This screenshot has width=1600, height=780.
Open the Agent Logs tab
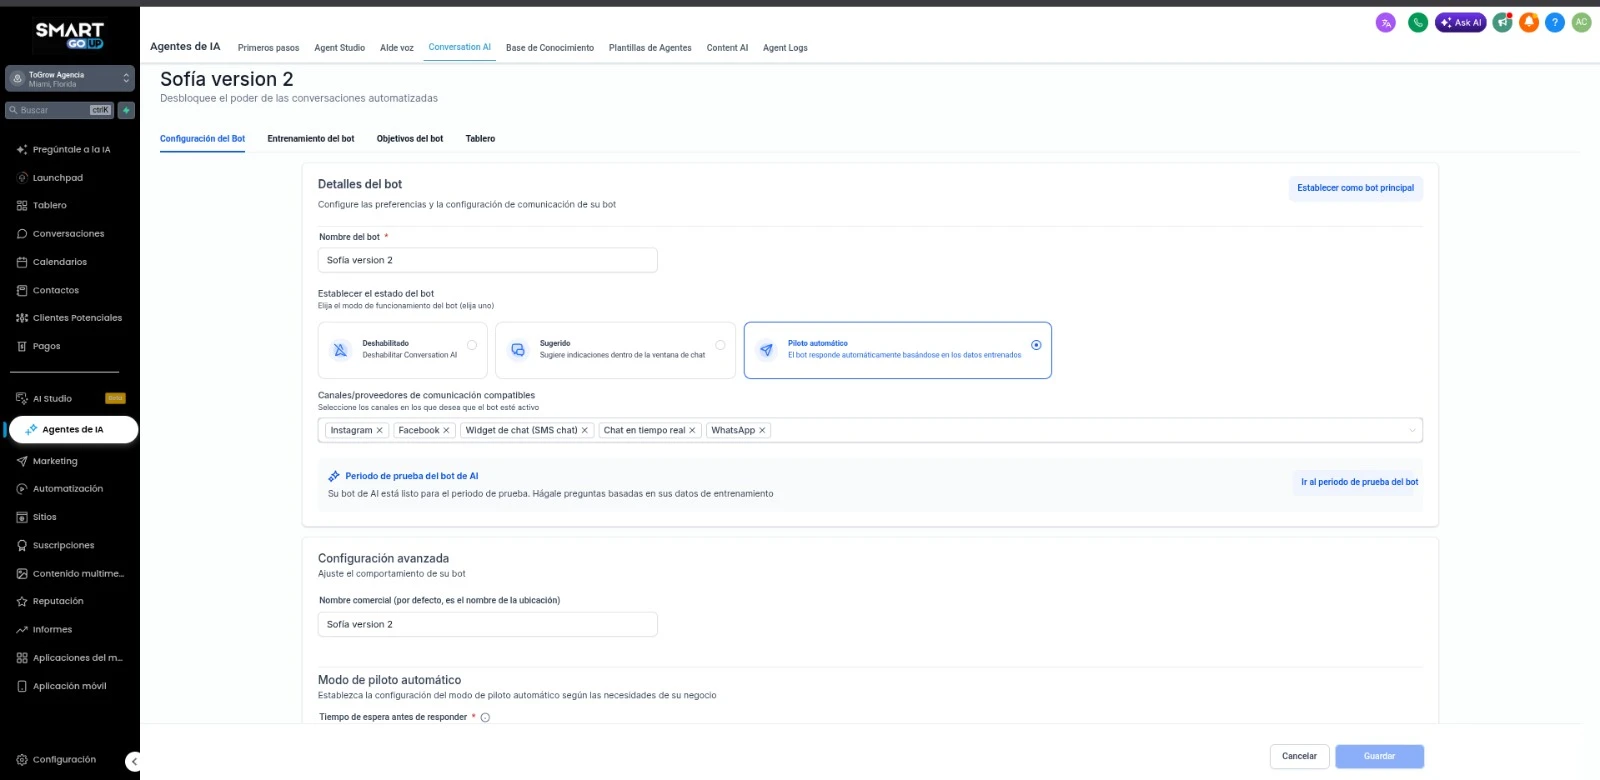(x=785, y=48)
